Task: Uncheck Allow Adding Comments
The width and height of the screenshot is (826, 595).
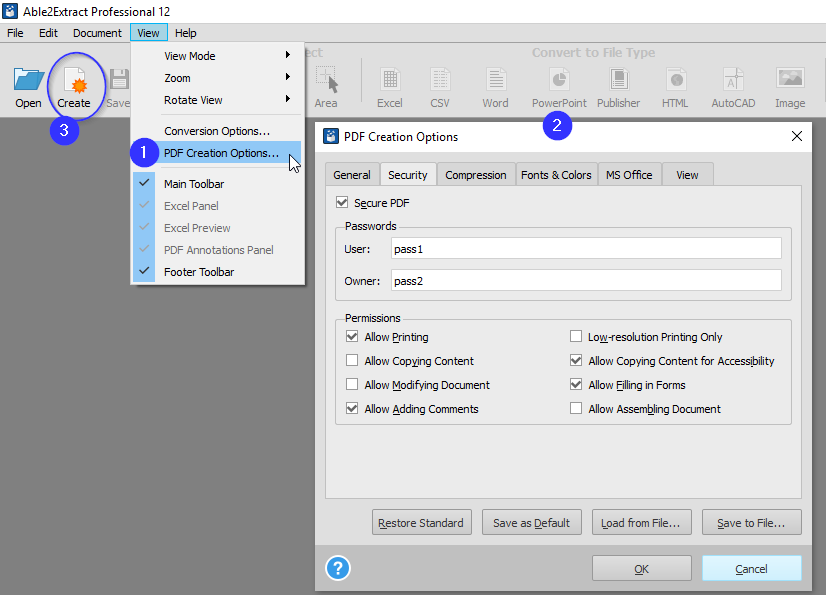Action: pos(352,408)
